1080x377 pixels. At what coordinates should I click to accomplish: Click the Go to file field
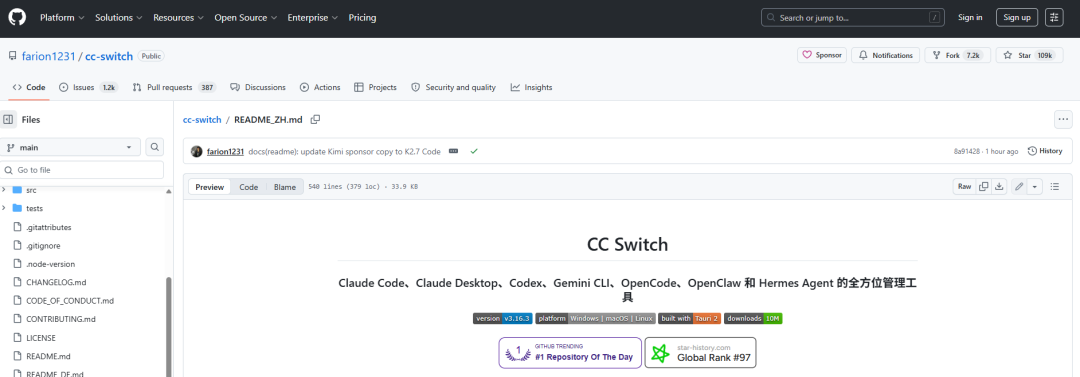(82, 170)
